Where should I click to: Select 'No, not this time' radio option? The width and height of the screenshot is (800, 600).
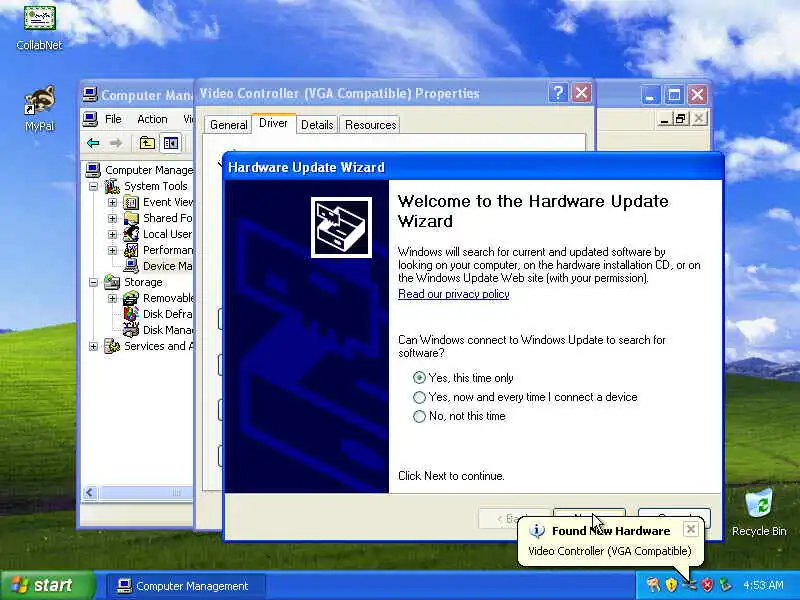[x=419, y=416]
